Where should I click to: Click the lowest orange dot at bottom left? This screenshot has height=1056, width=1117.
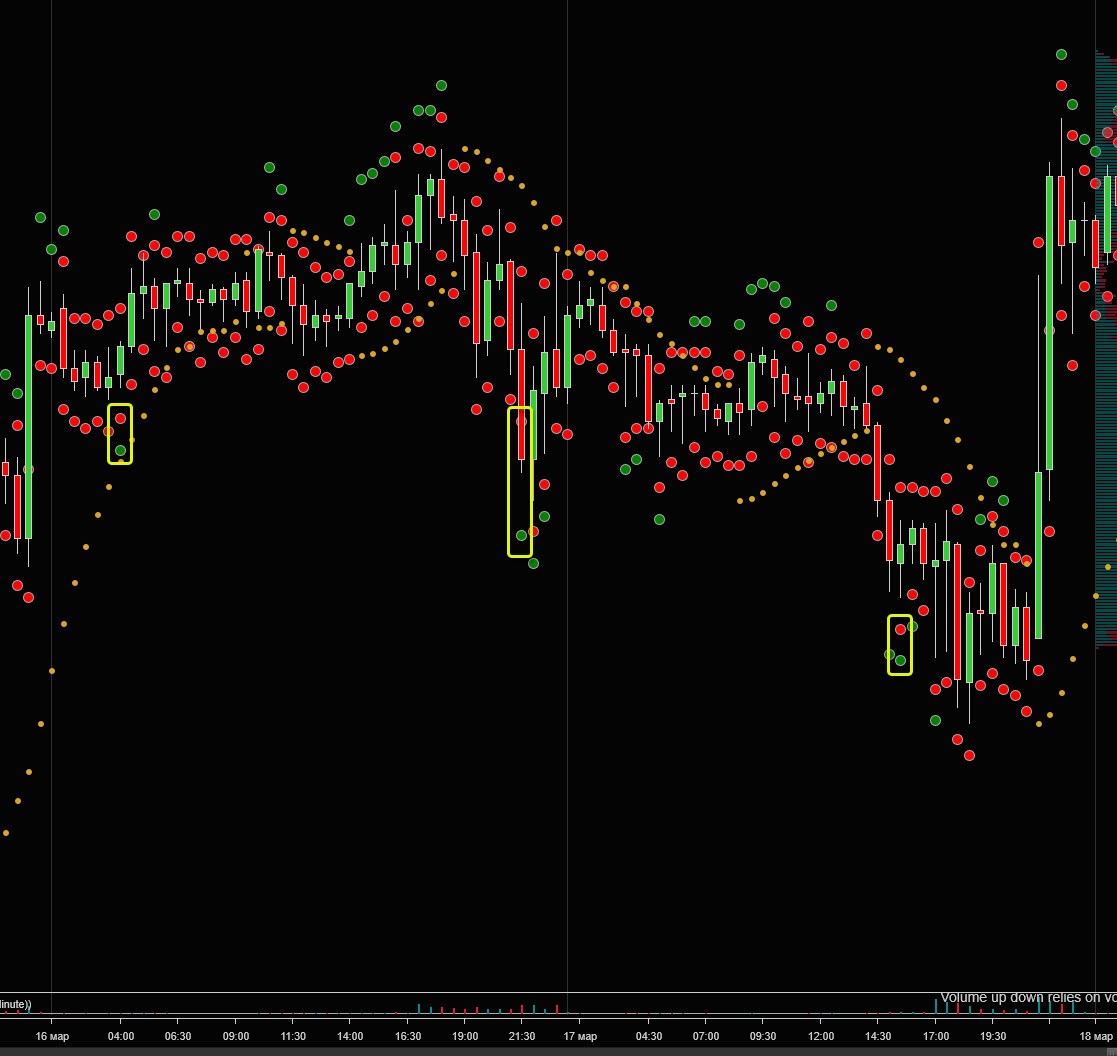tap(6, 833)
